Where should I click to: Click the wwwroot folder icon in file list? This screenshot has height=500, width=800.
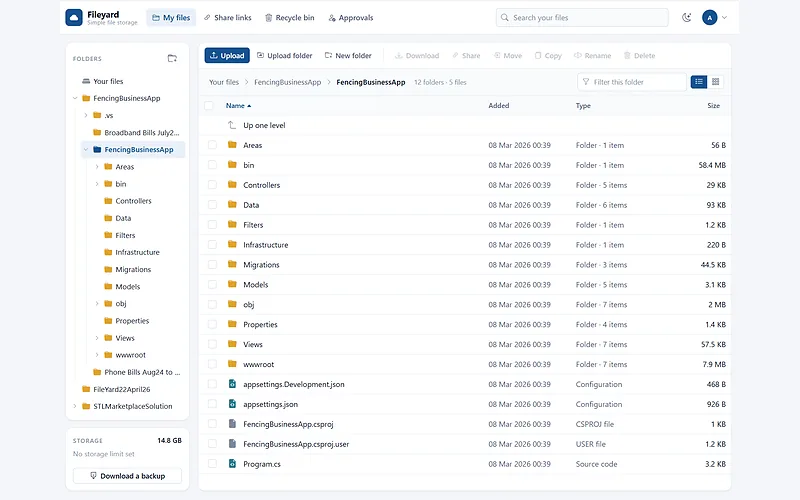(x=232, y=364)
